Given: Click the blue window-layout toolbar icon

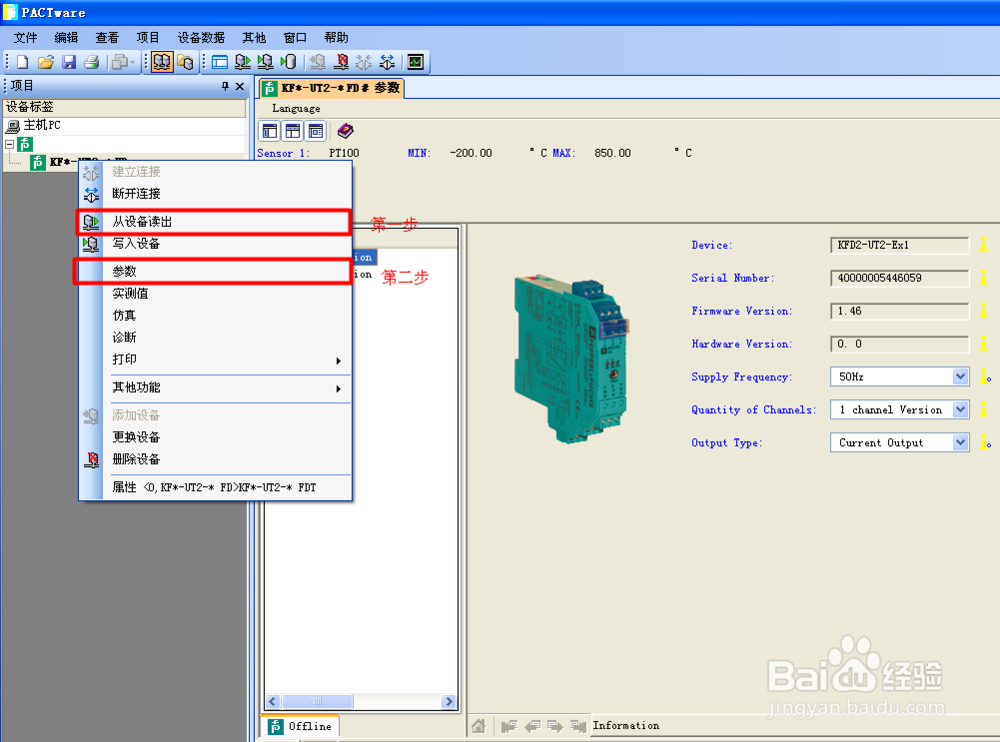Looking at the screenshot, I should tap(220, 62).
